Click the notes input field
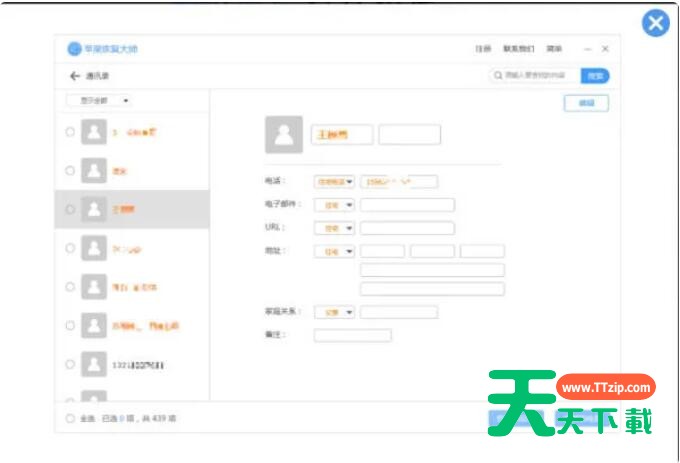 click(353, 335)
